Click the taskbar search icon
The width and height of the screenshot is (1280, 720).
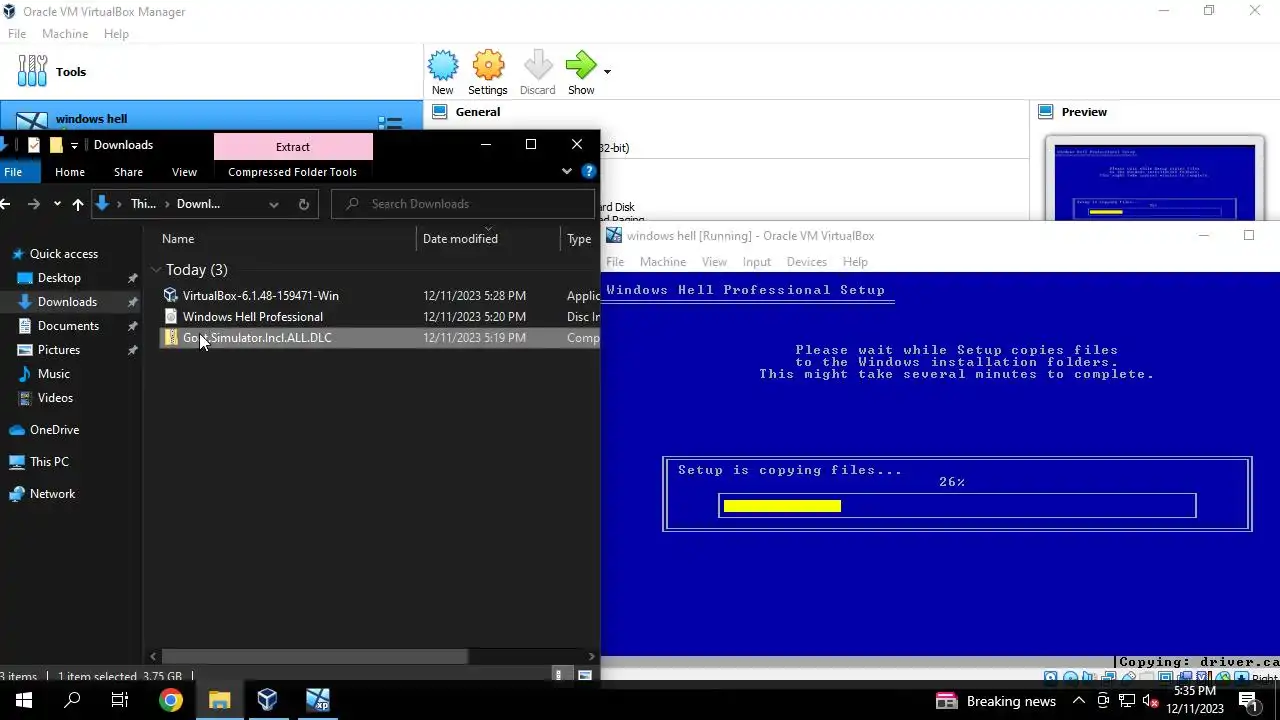[72, 700]
